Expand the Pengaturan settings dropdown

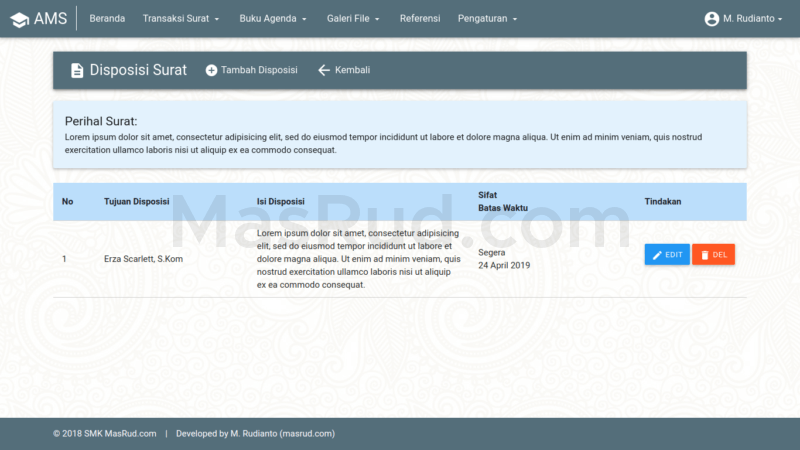click(x=487, y=19)
